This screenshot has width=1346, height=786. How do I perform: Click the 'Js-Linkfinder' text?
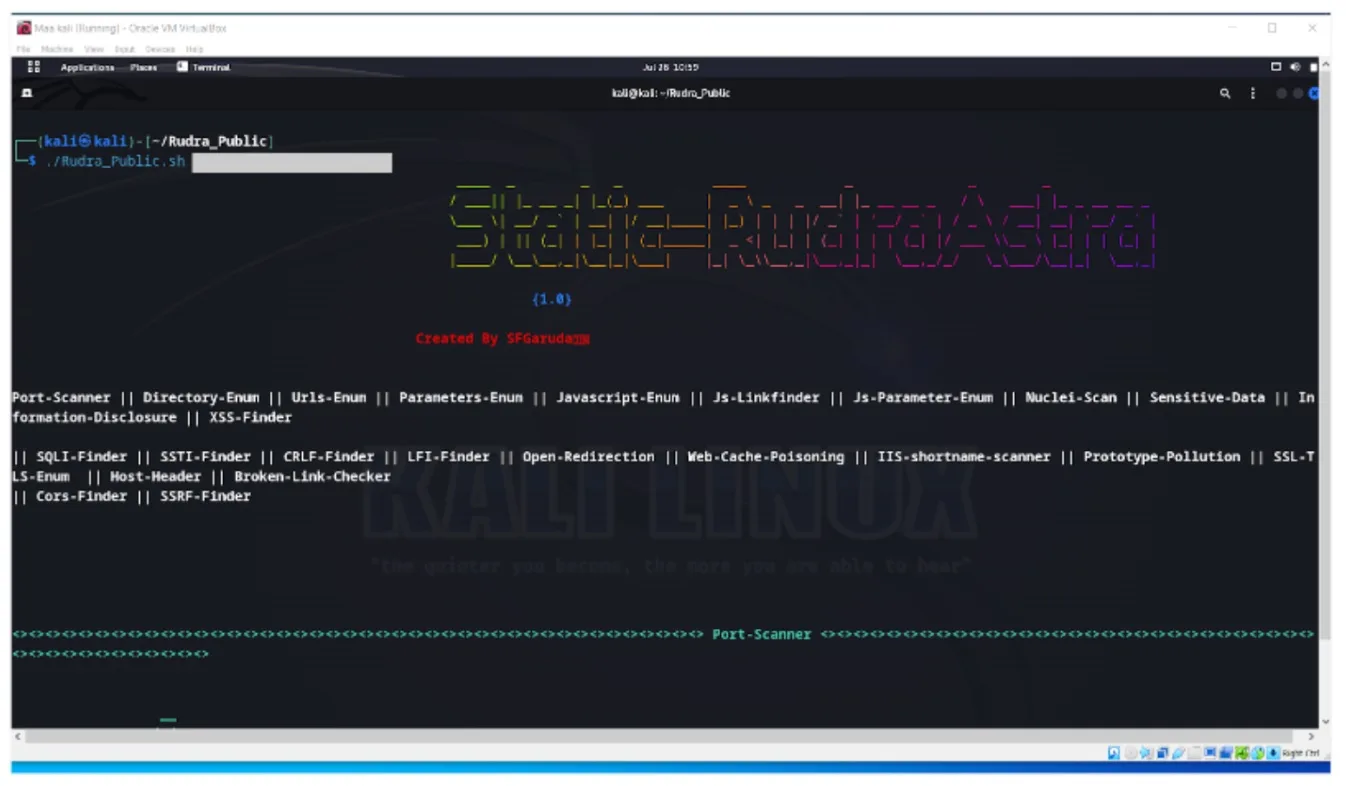pyautogui.click(x=766, y=397)
